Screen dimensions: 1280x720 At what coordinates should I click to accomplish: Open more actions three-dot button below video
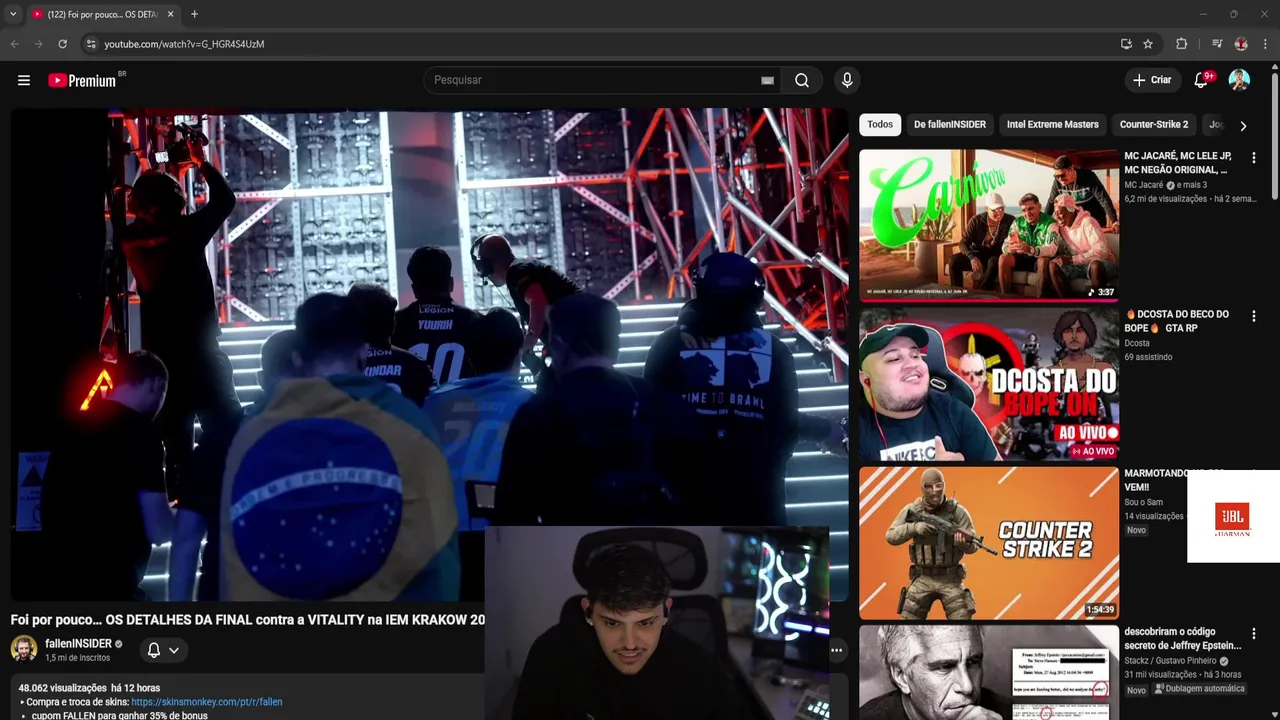coord(836,650)
